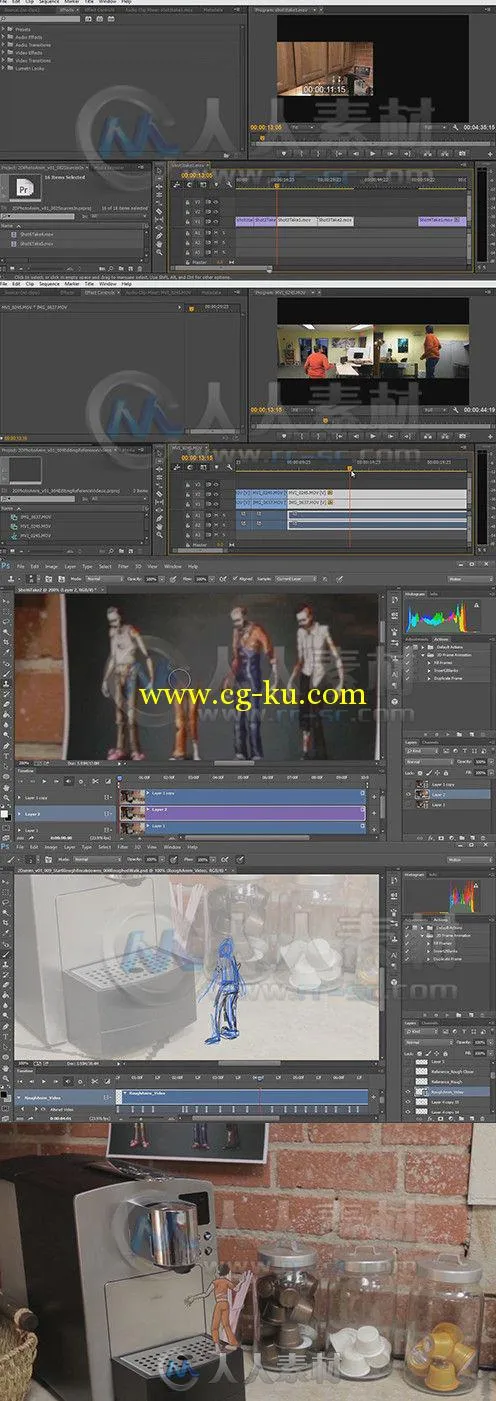Open the blend mode dropdown in the zombie Photoshop Layers panel
The image size is (496, 1401).
click(x=429, y=762)
